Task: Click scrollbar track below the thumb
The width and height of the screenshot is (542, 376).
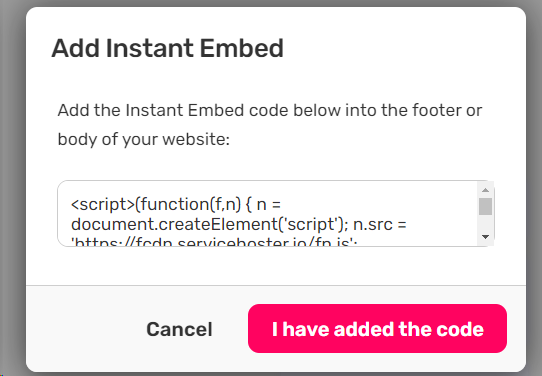Action: point(485,223)
